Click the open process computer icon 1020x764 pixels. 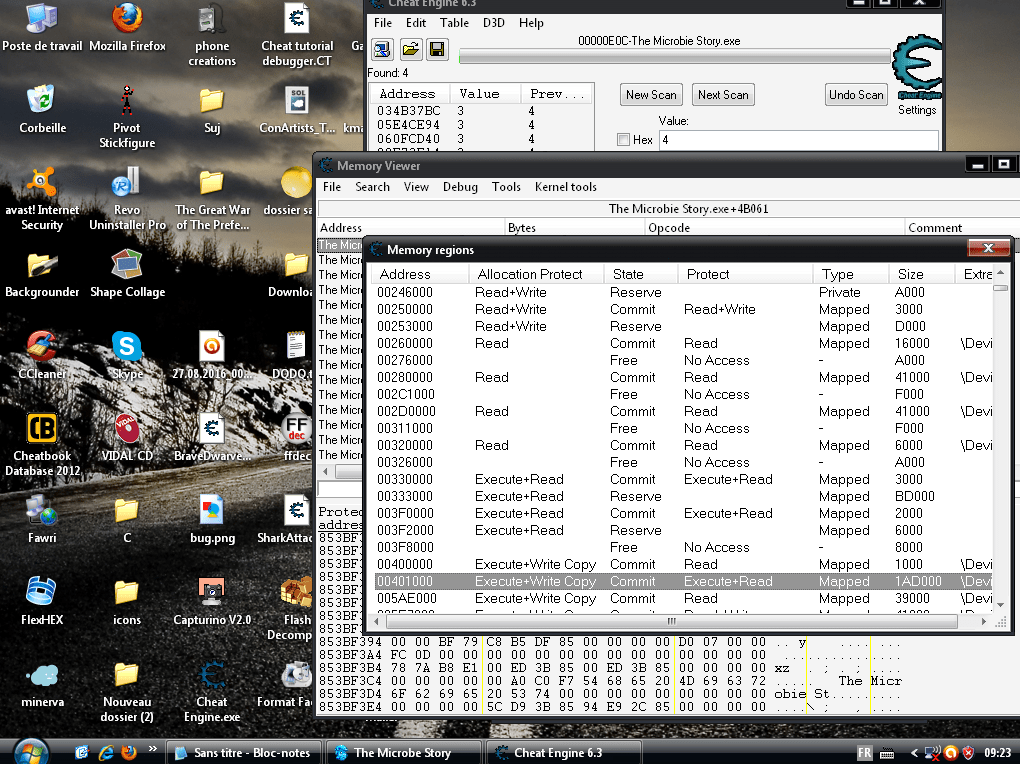[x=382, y=49]
